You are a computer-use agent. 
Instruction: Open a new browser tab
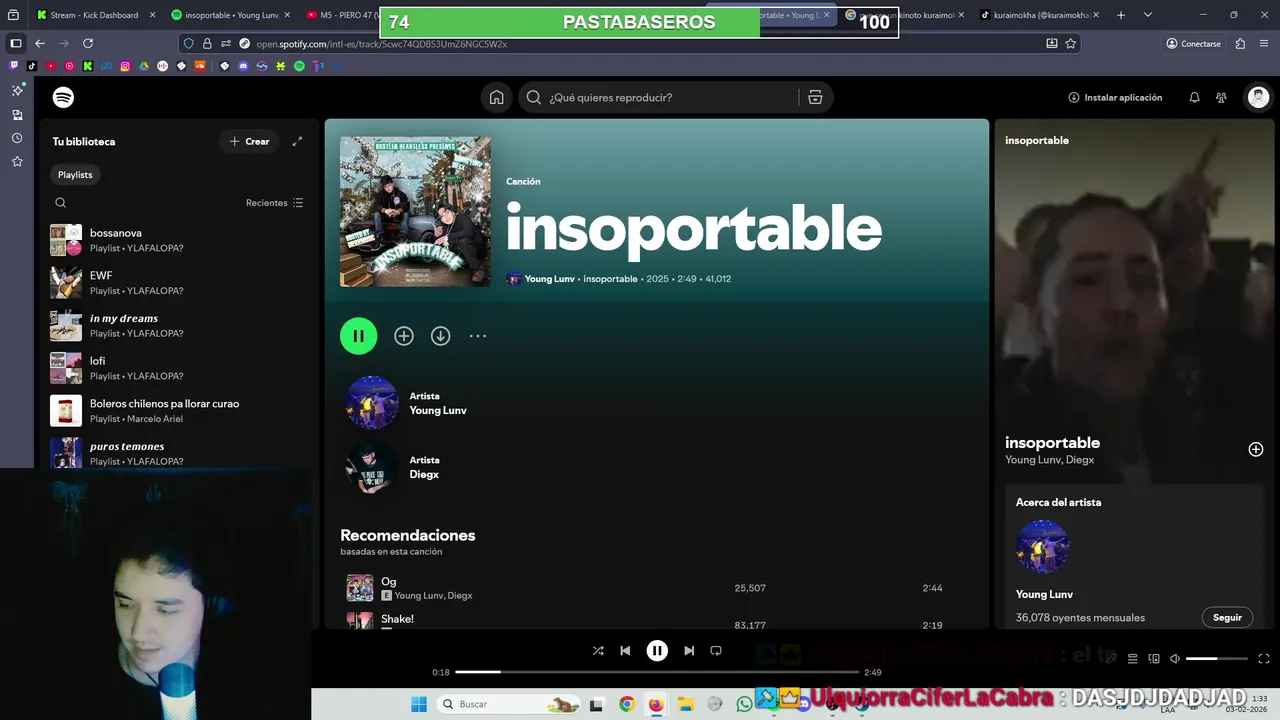click(x=1121, y=15)
